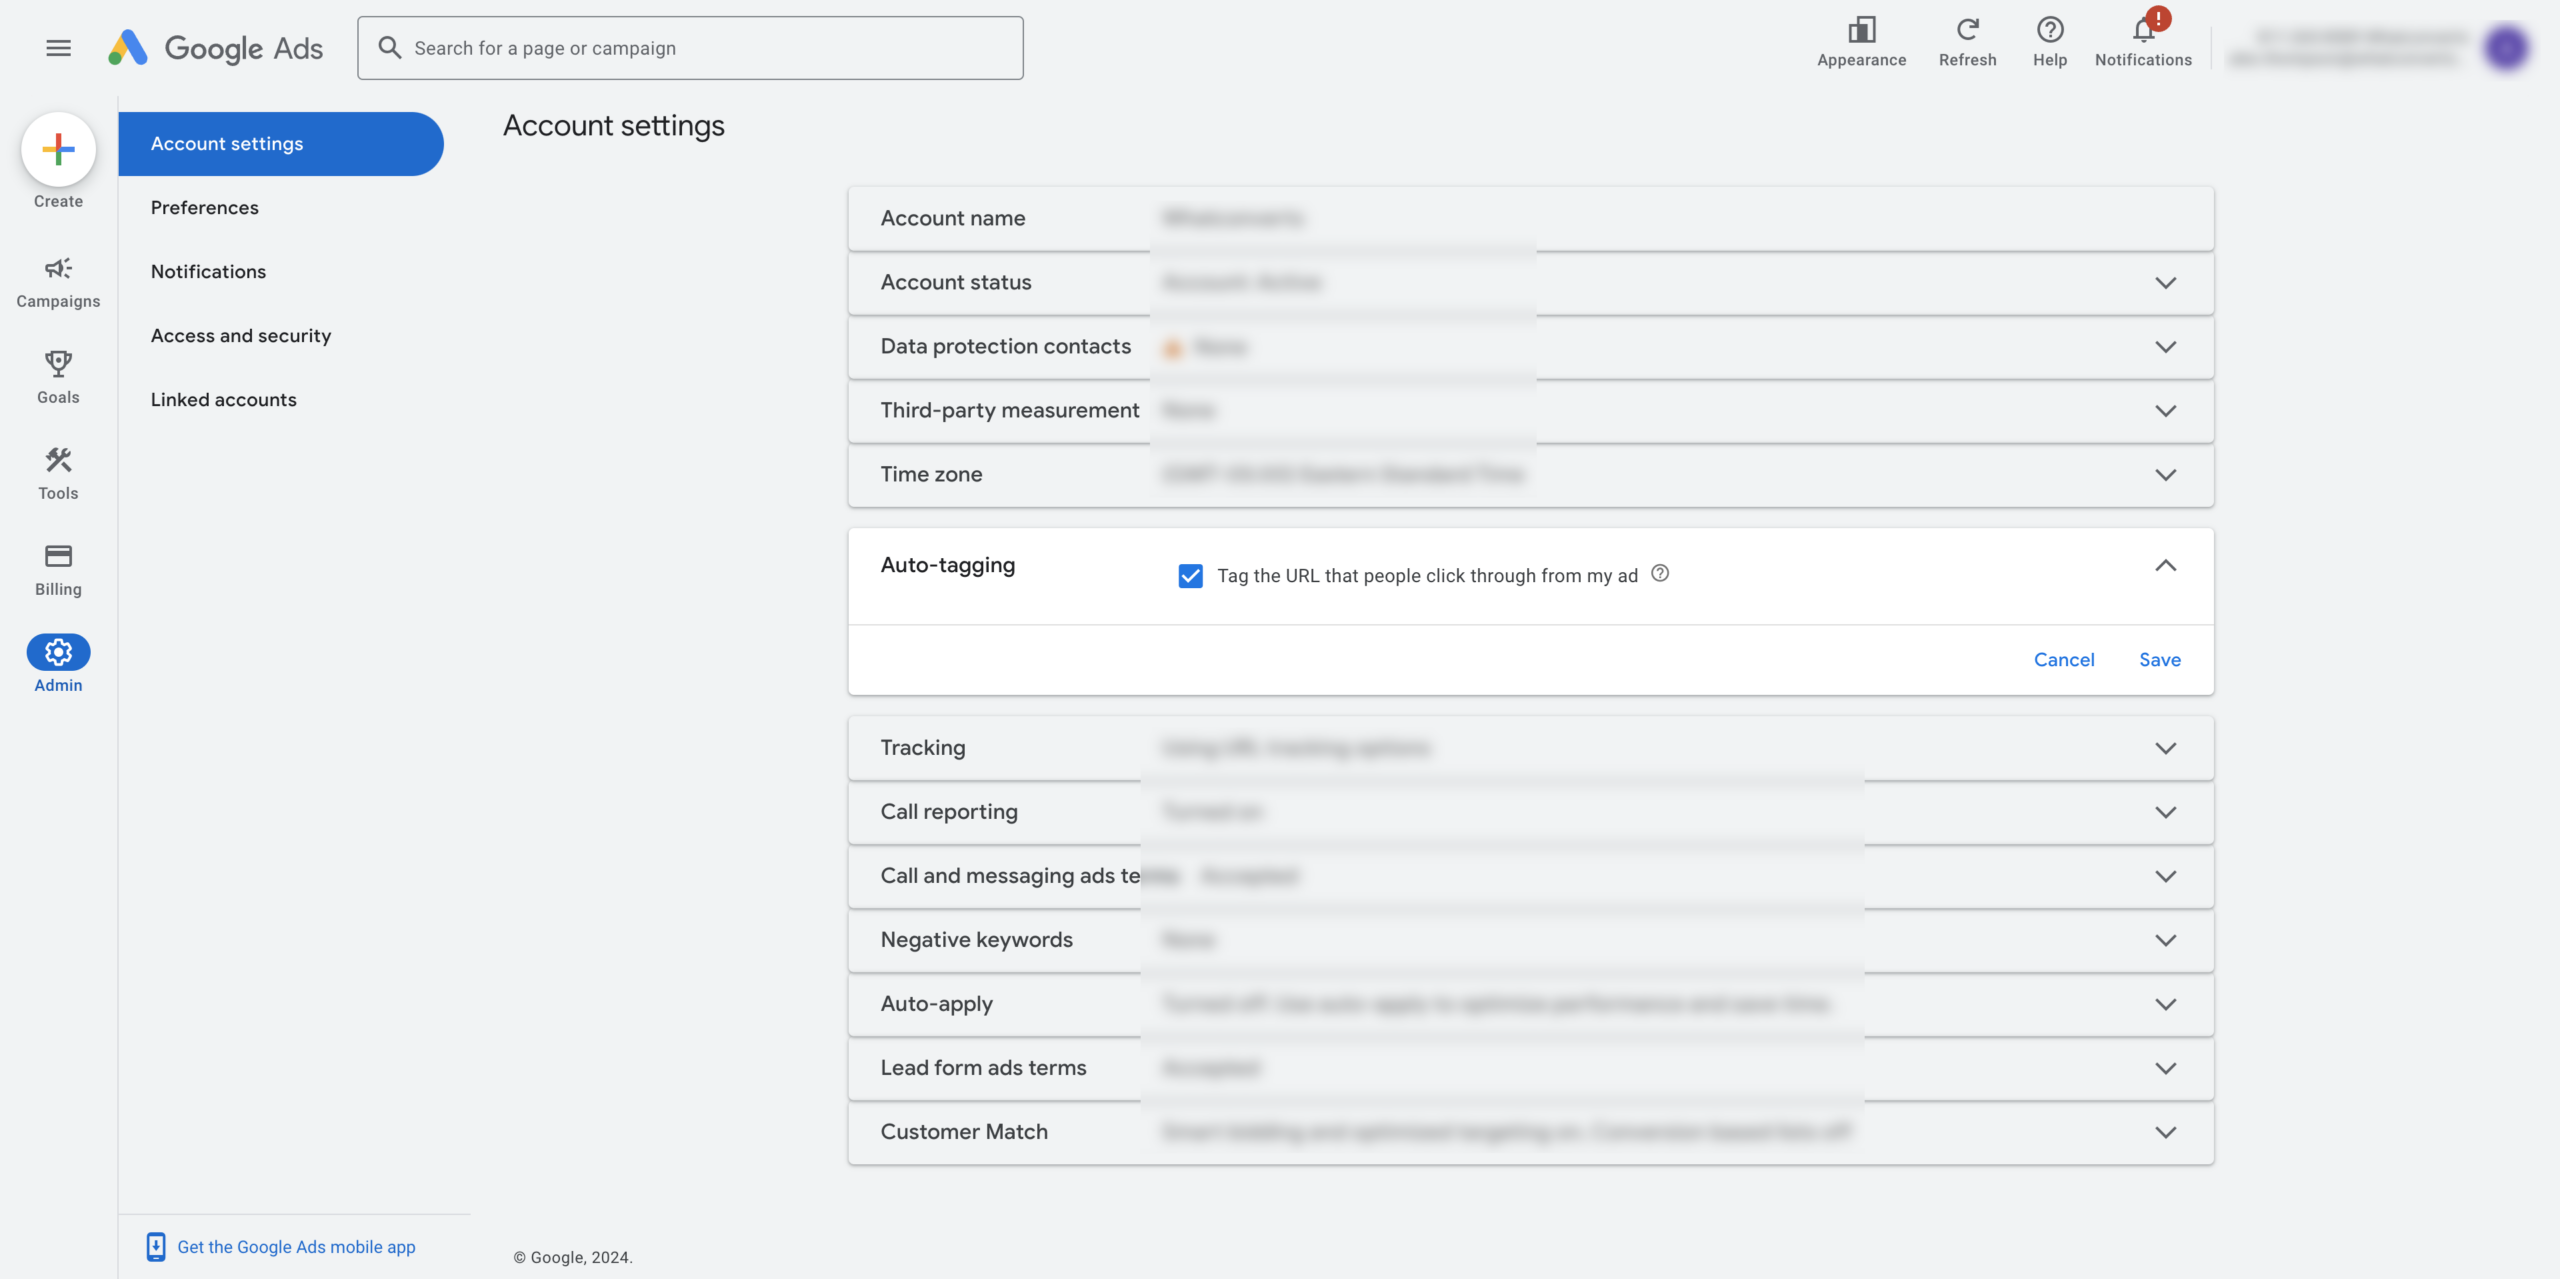Expand the Customer Match settings
This screenshot has height=1279, width=2560.
click(x=2166, y=1132)
